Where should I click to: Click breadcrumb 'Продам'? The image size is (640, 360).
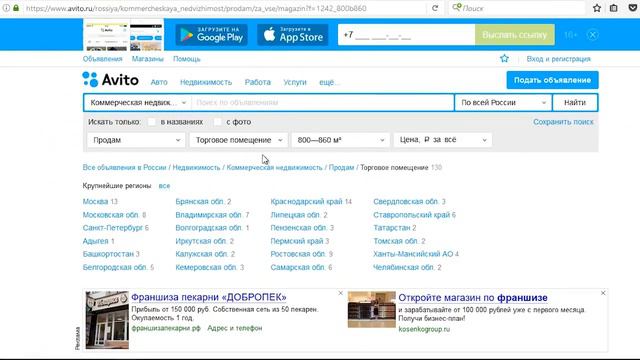pyautogui.click(x=341, y=167)
